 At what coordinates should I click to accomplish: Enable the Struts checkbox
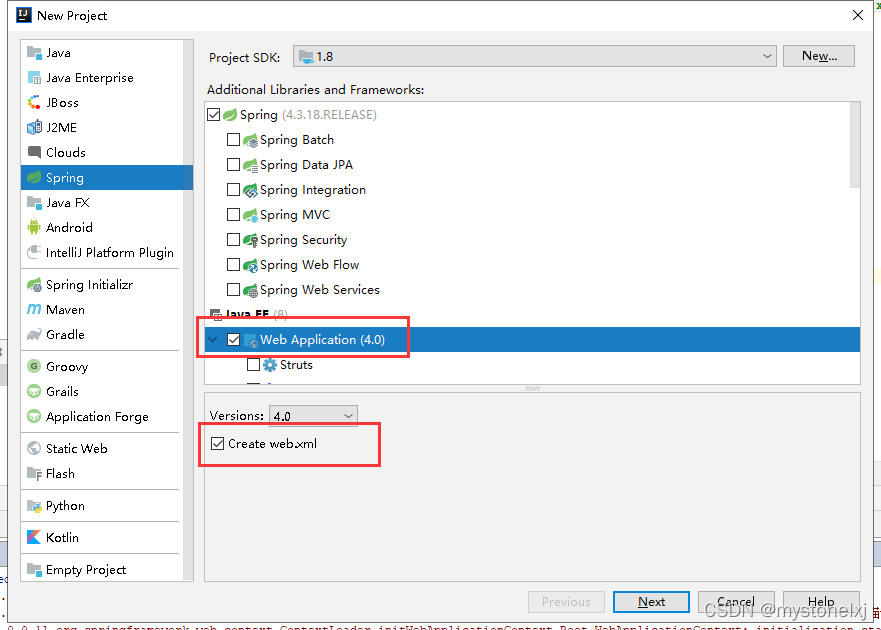click(x=253, y=365)
